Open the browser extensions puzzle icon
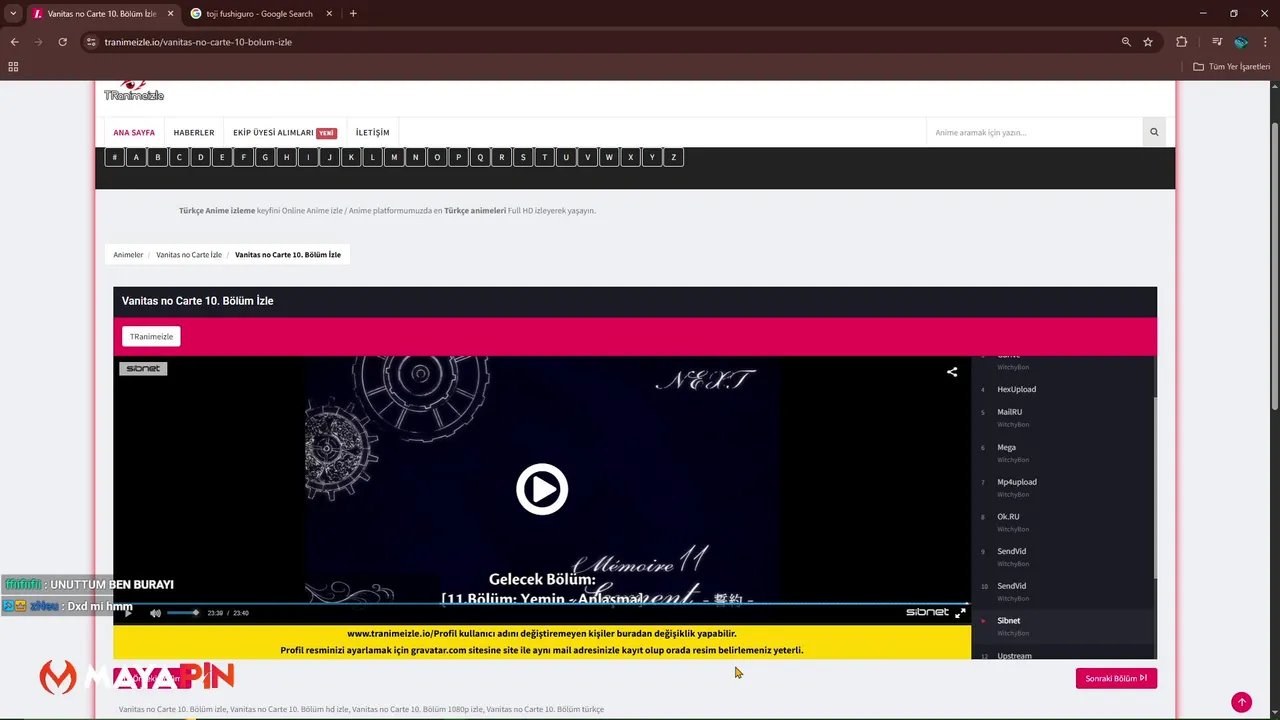 [1182, 42]
